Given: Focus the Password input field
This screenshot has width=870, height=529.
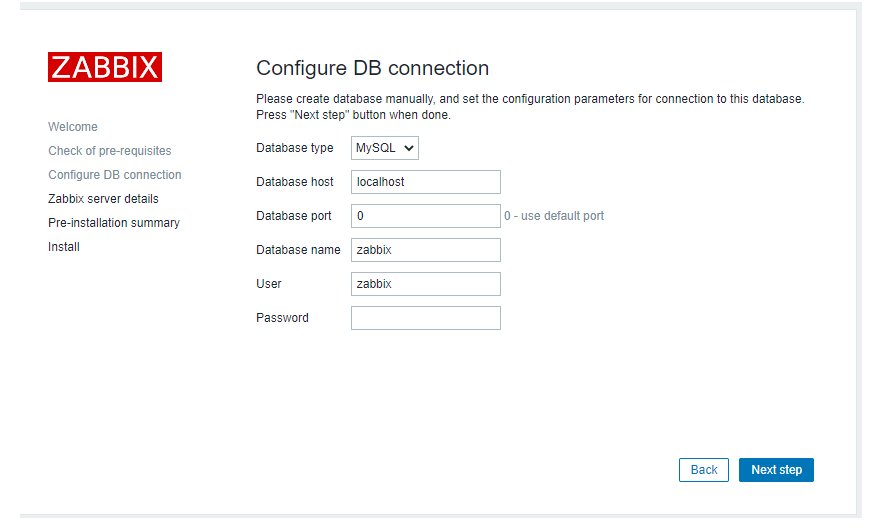Looking at the screenshot, I should (426, 318).
